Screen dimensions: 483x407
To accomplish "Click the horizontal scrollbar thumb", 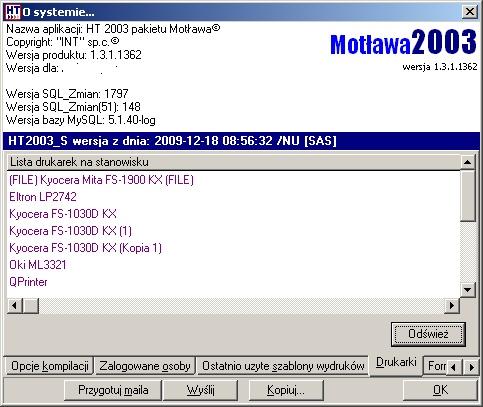I will click(x=31, y=305).
